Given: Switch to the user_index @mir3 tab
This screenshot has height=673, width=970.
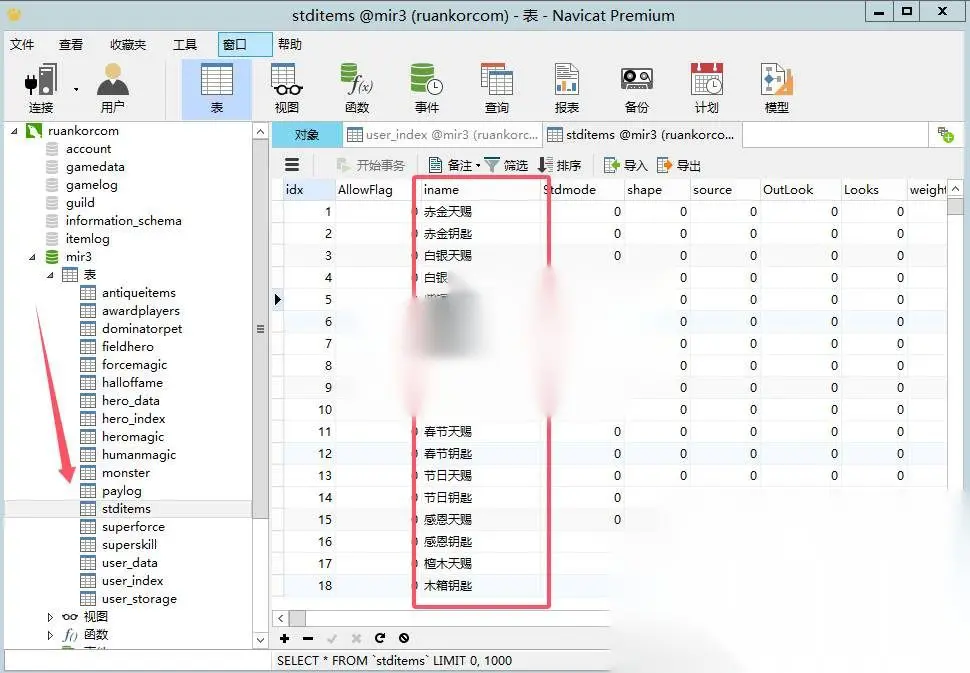Looking at the screenshot, I should (442, 135).
